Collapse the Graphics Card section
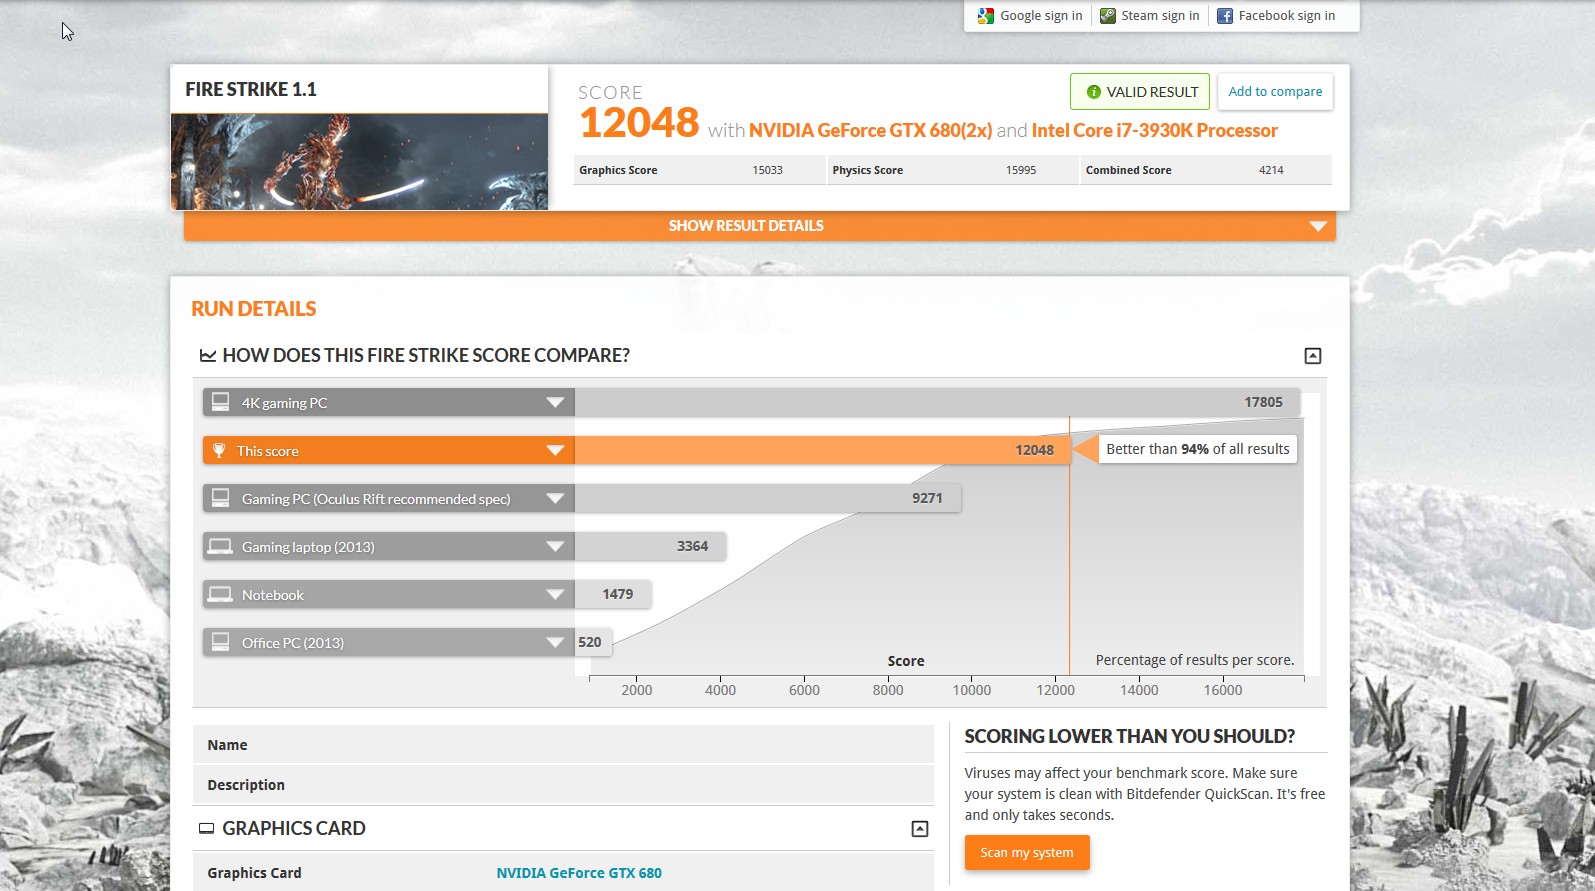 coord(920,829)
